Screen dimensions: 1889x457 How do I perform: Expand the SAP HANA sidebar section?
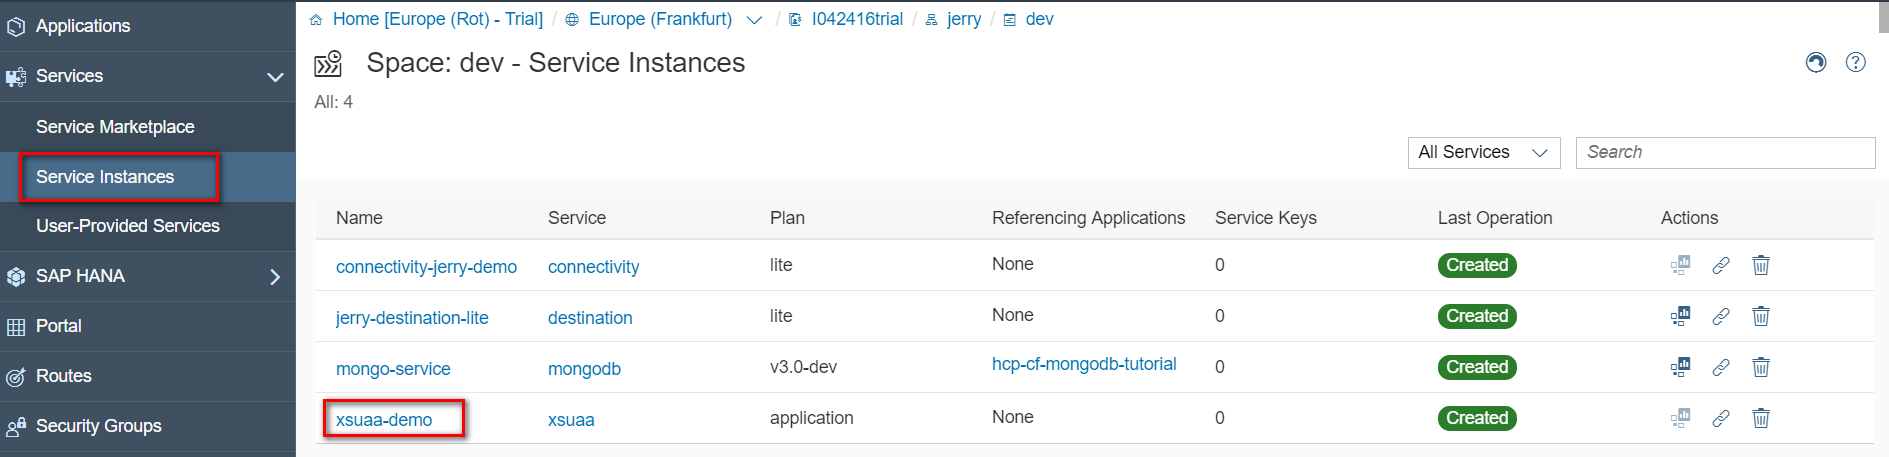tap(275, 276)
